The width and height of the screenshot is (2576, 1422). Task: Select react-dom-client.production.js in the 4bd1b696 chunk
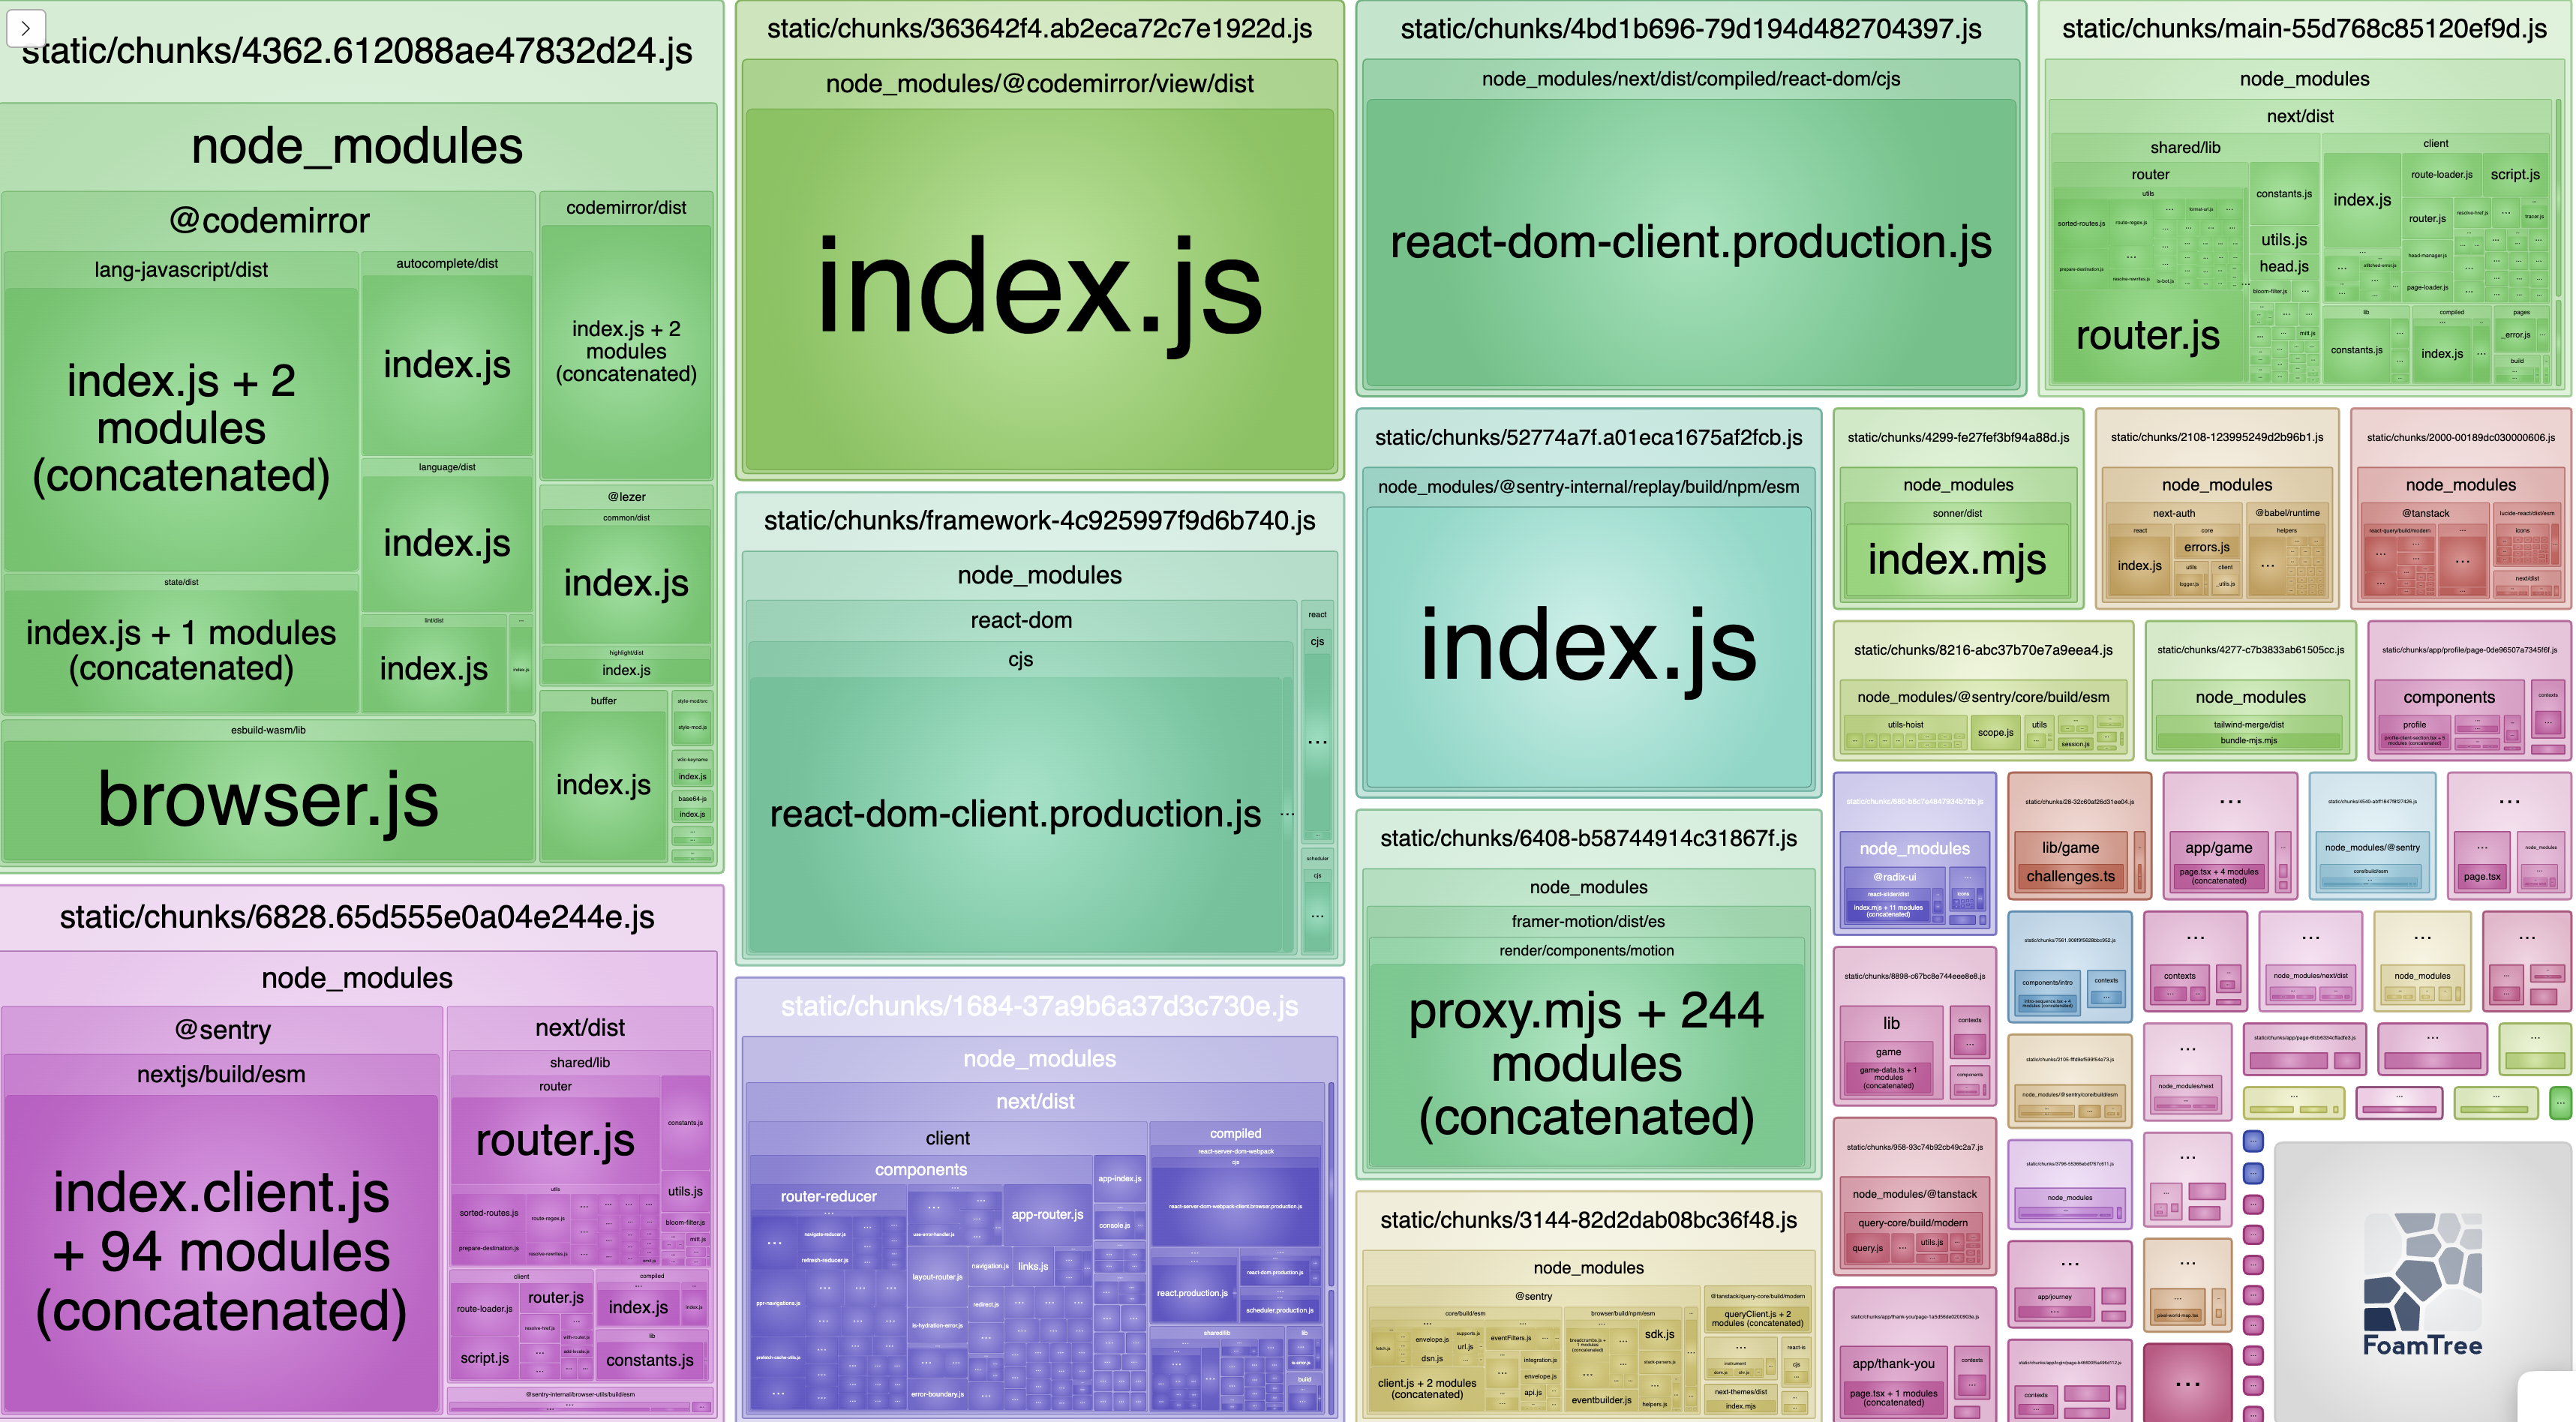[1691, 242]
